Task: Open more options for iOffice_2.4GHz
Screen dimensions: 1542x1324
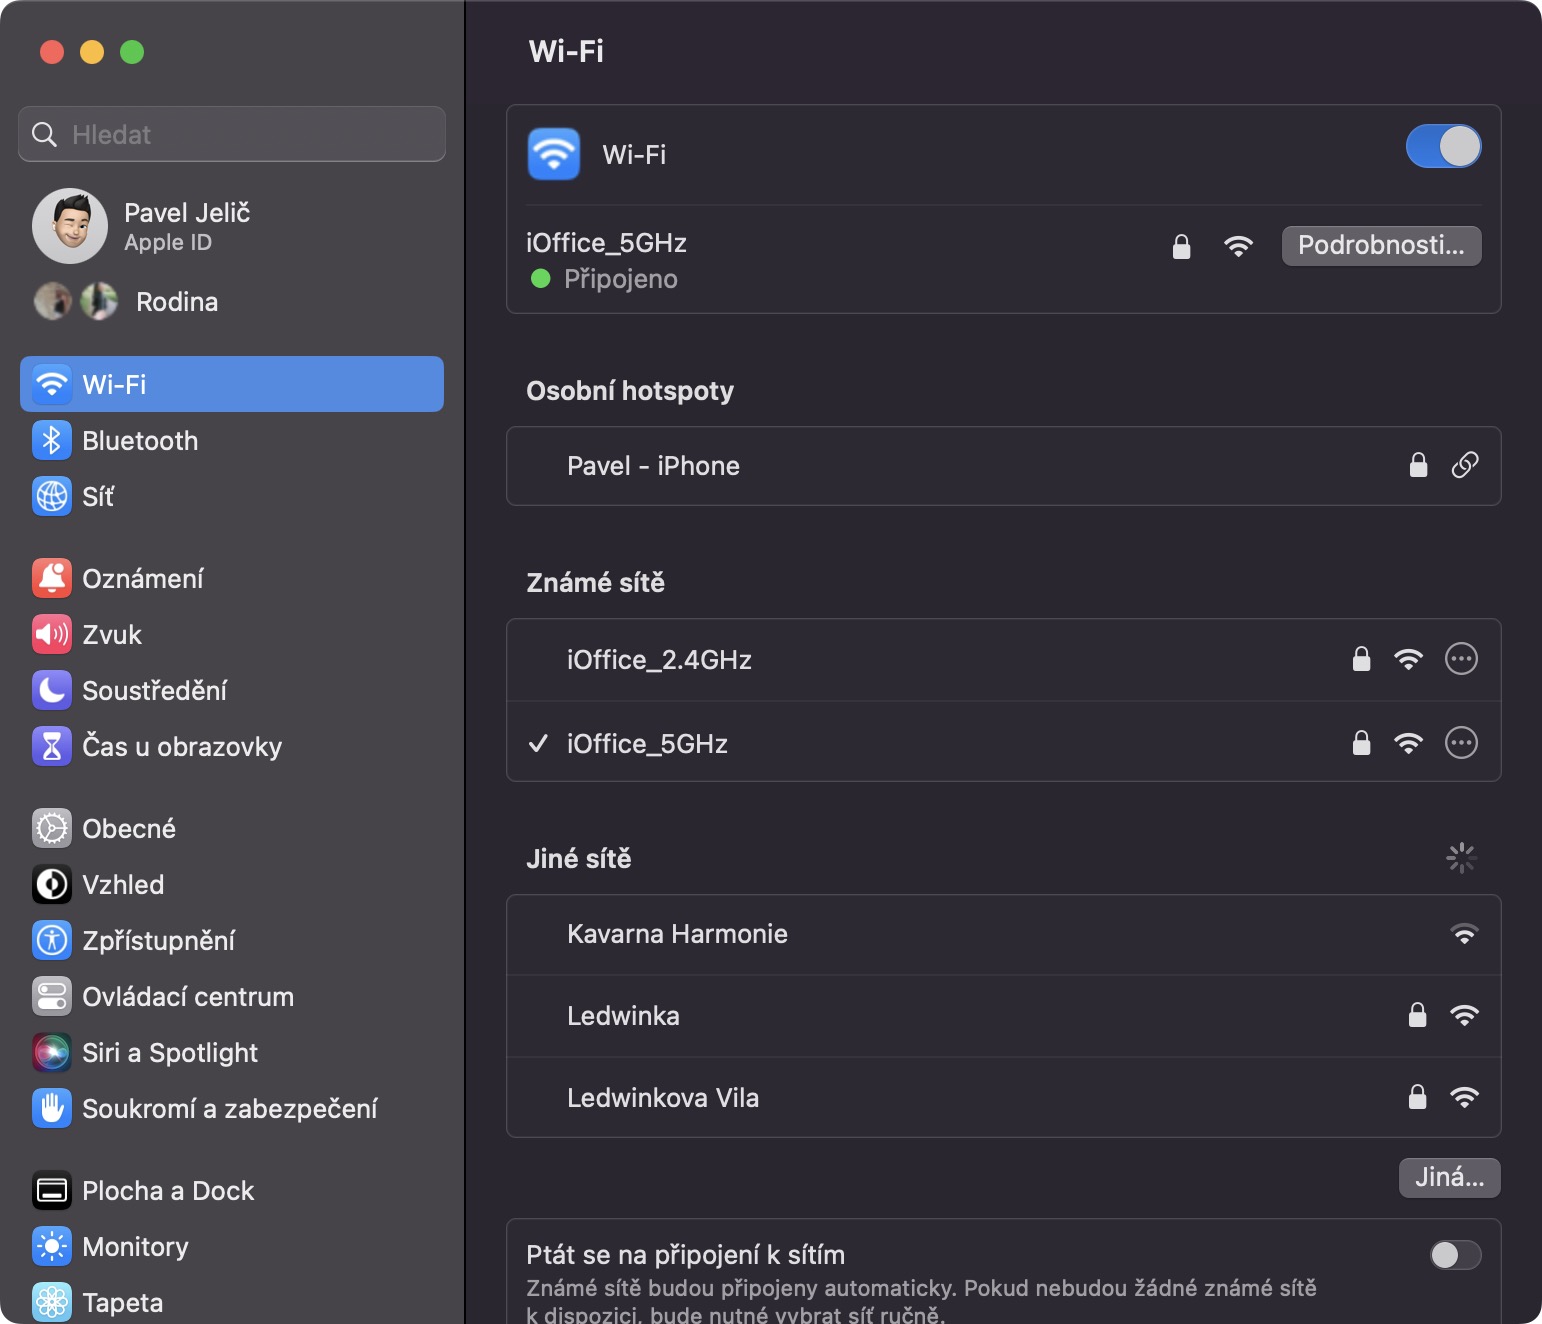Action: point(1461,659)
